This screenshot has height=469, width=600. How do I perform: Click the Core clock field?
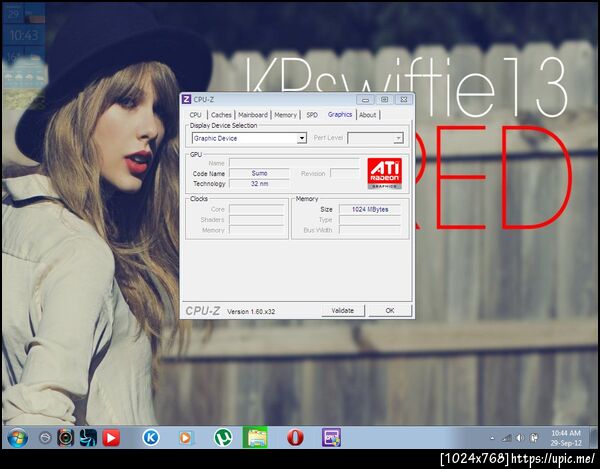(256, 209)
